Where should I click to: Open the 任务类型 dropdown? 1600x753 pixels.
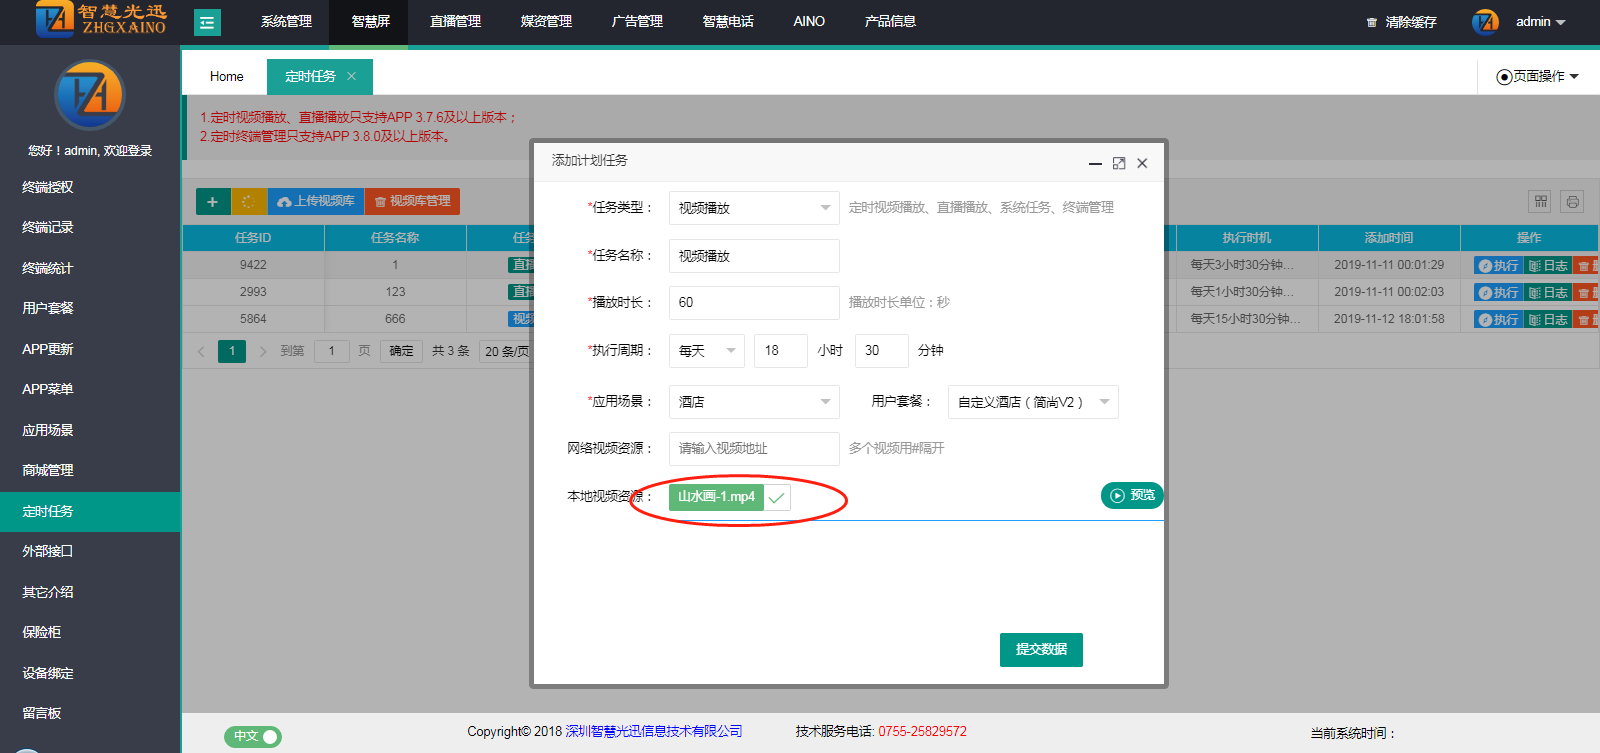(754, 208)
